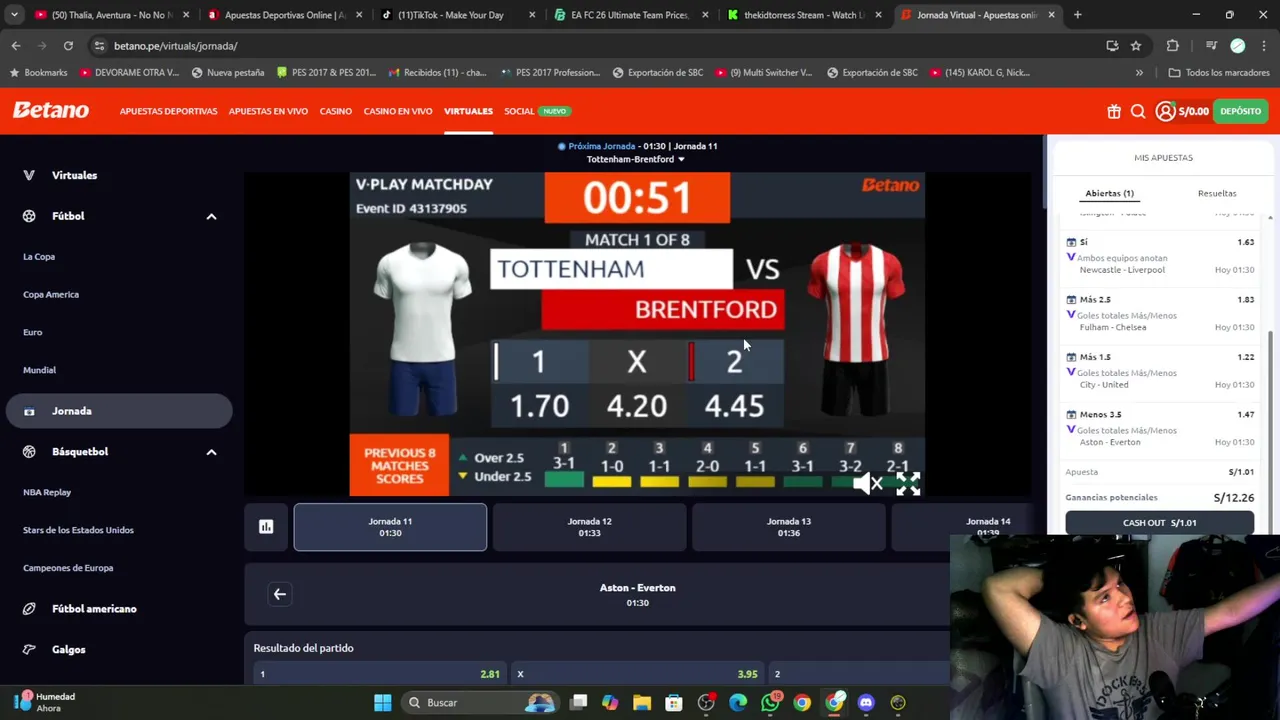Viewport: 1280px width, 720px height.
Task: Open Stars de los Estados Unidos
Action: [78, 530]
